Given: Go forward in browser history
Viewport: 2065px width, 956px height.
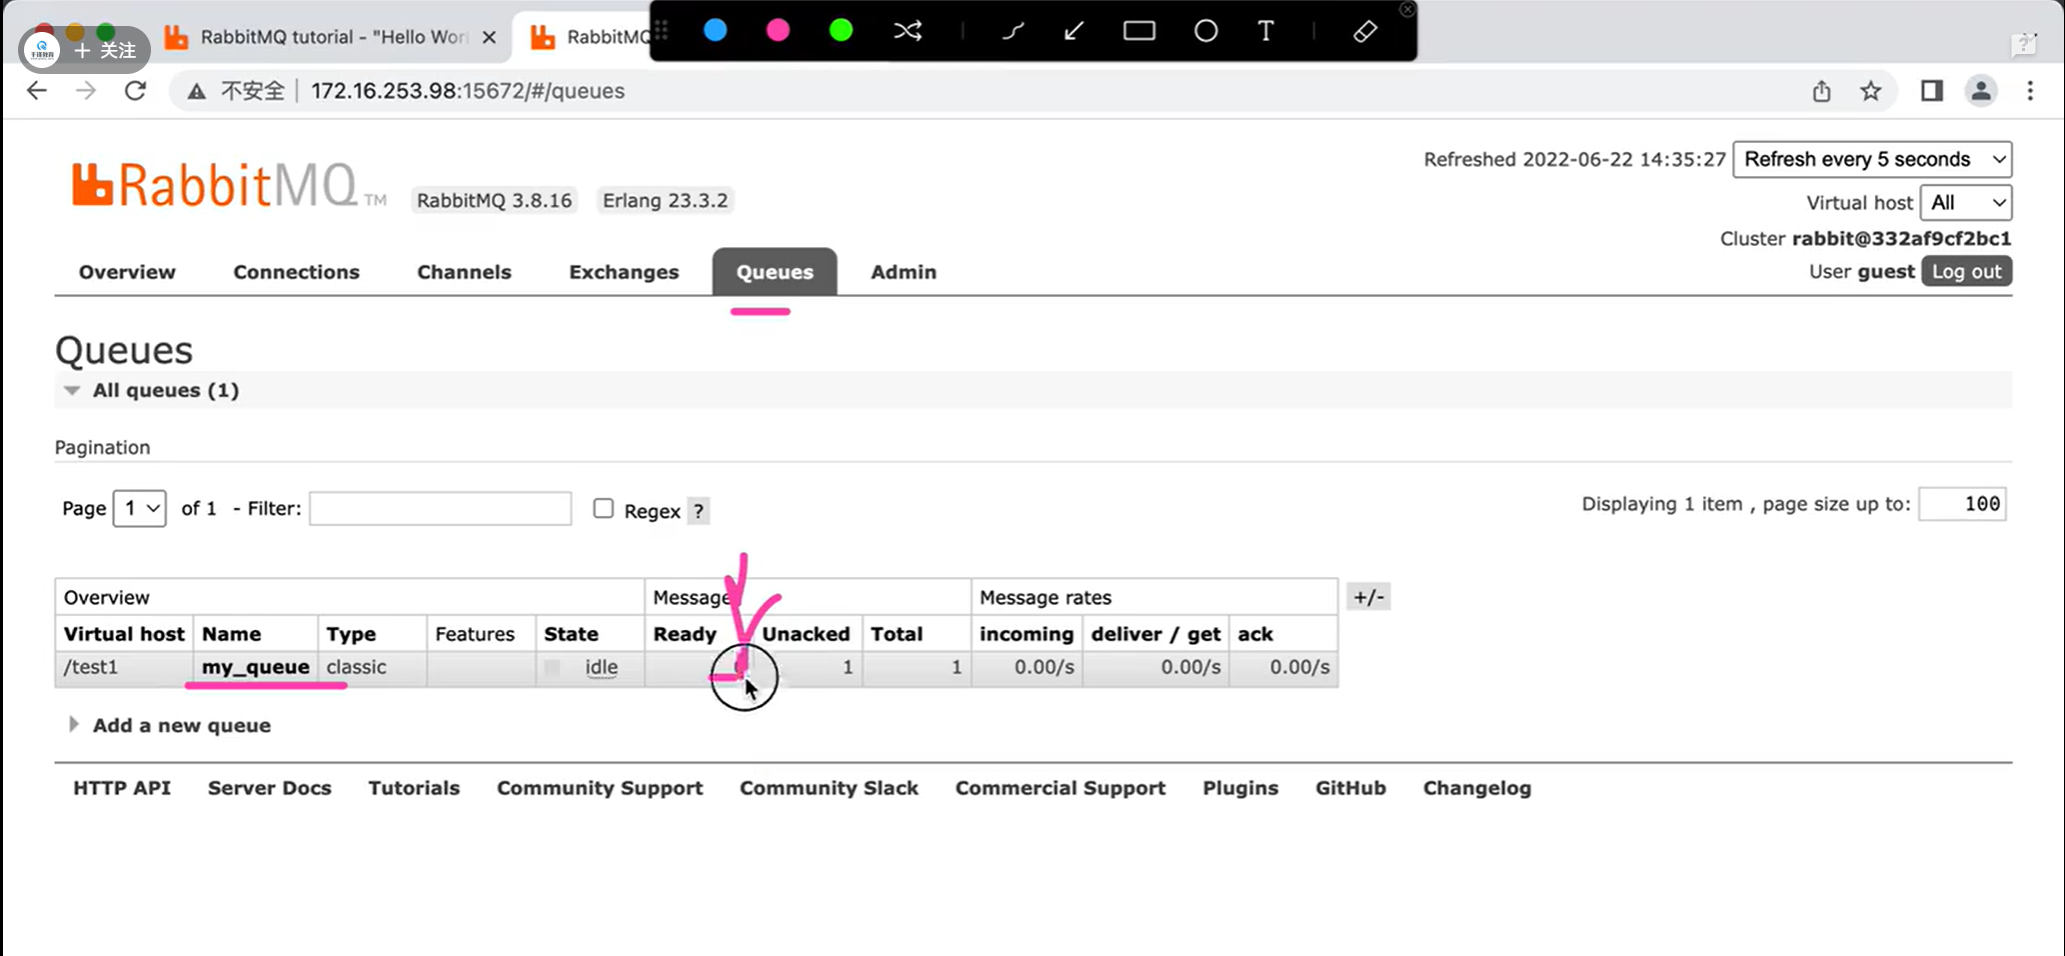Looking at the screenshot, I should click(x=86, y=91).
